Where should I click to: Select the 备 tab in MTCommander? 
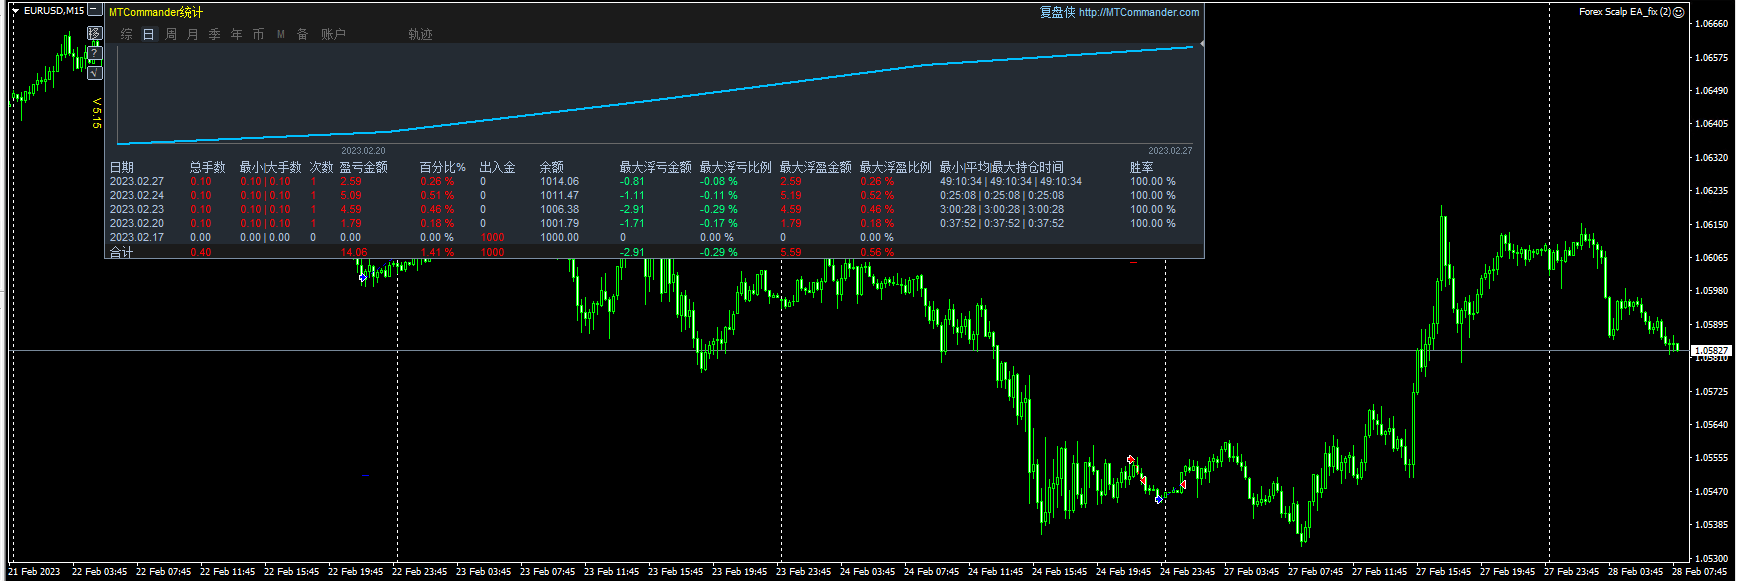[303, 34]
